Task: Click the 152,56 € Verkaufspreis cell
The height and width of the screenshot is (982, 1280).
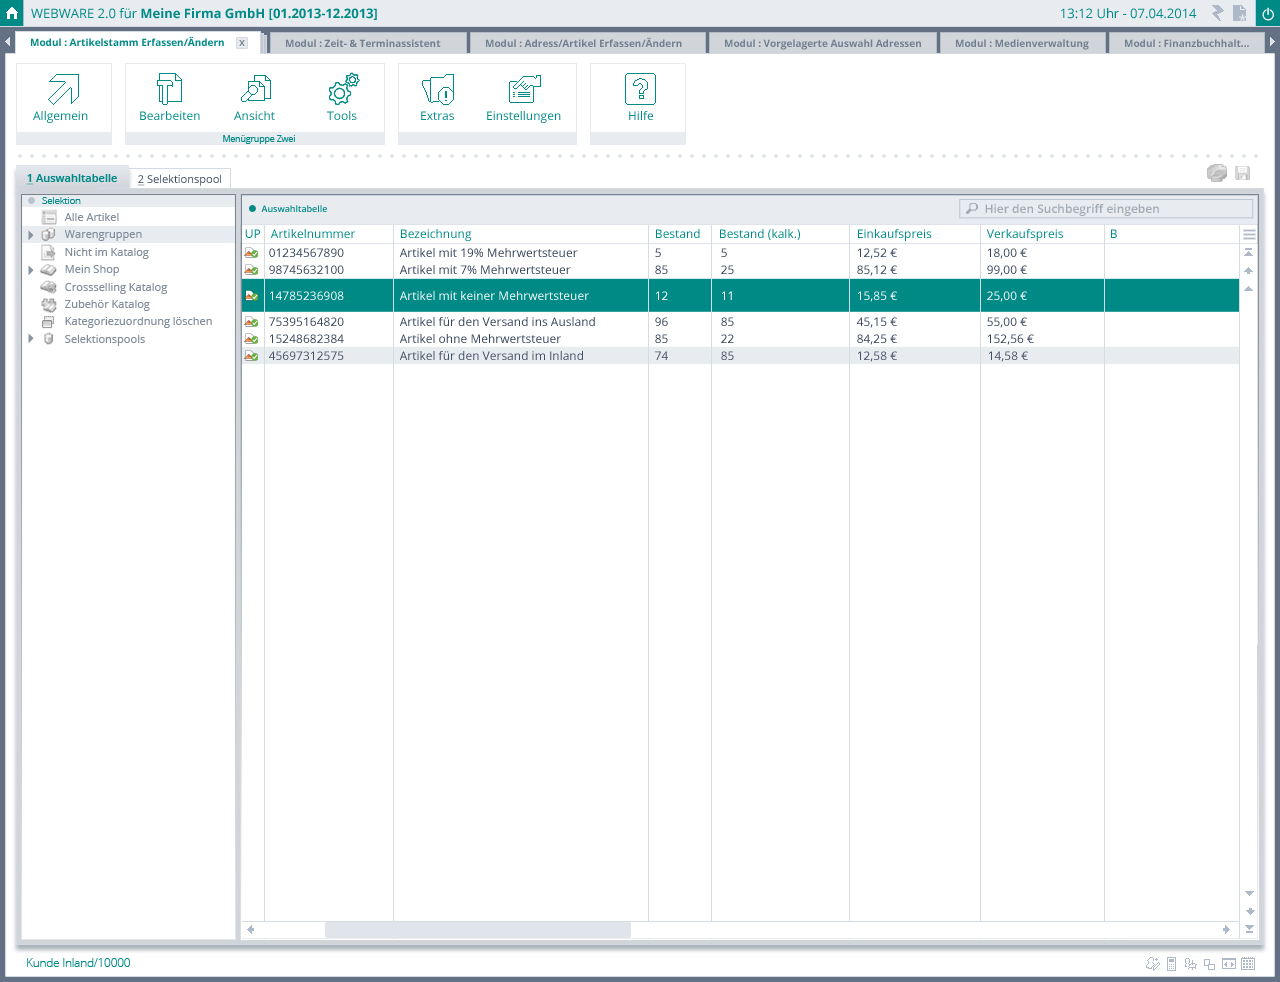Action: (1011, 339)
